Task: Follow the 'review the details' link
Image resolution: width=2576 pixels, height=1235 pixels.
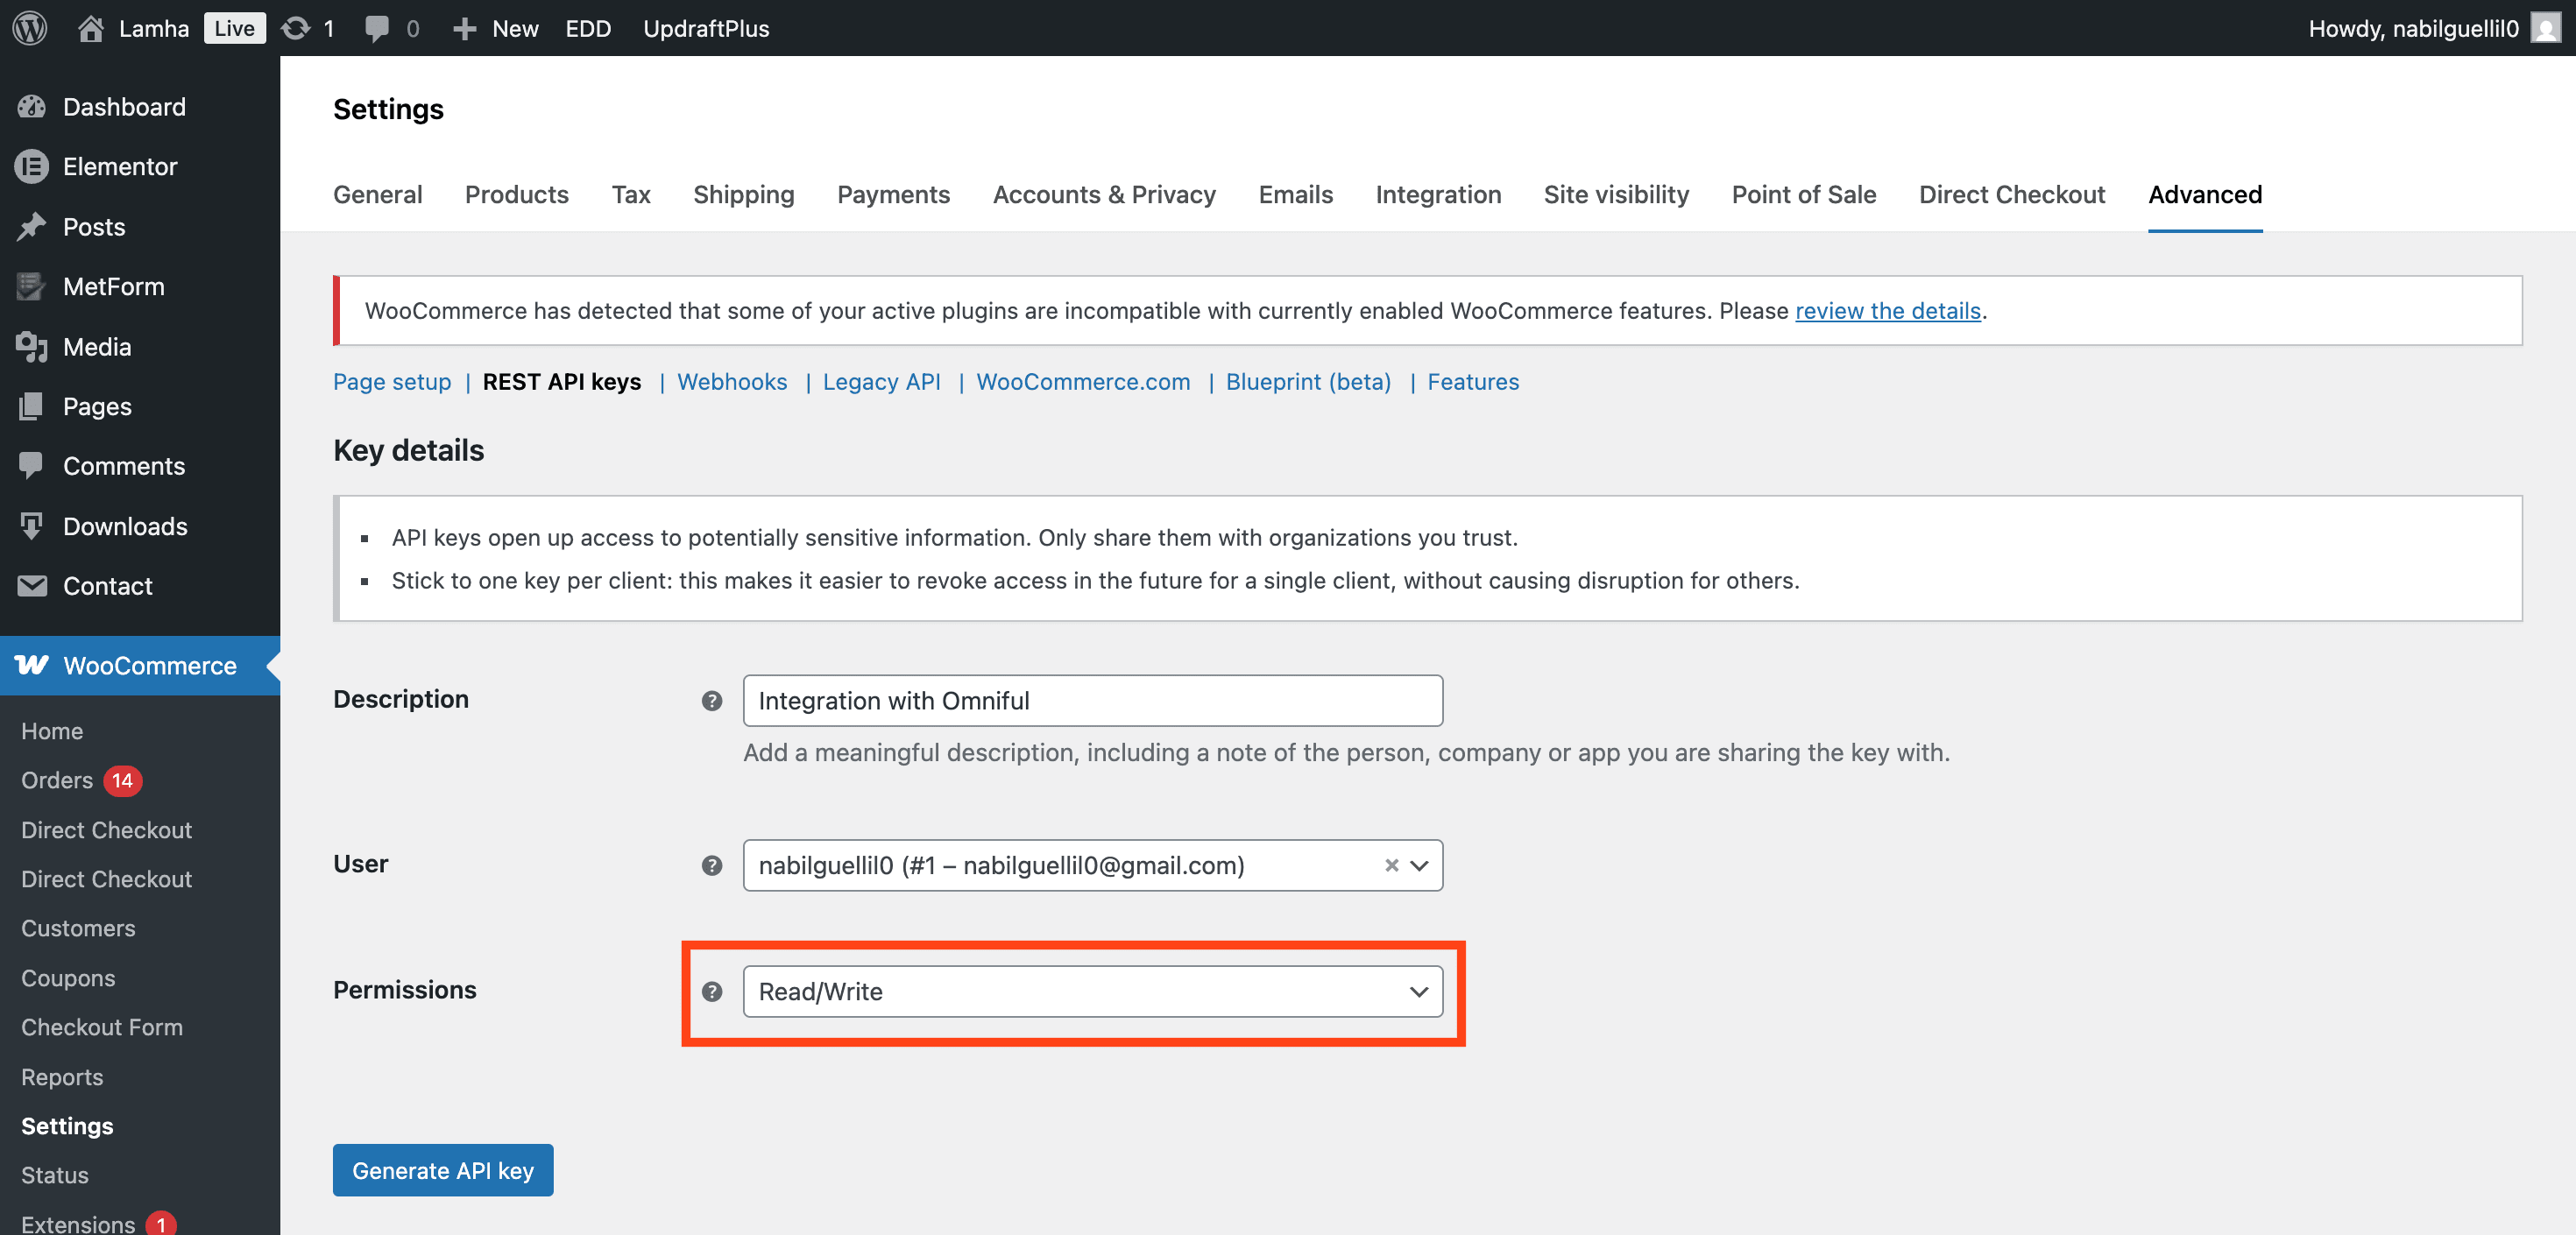Action: point(1887,310)
